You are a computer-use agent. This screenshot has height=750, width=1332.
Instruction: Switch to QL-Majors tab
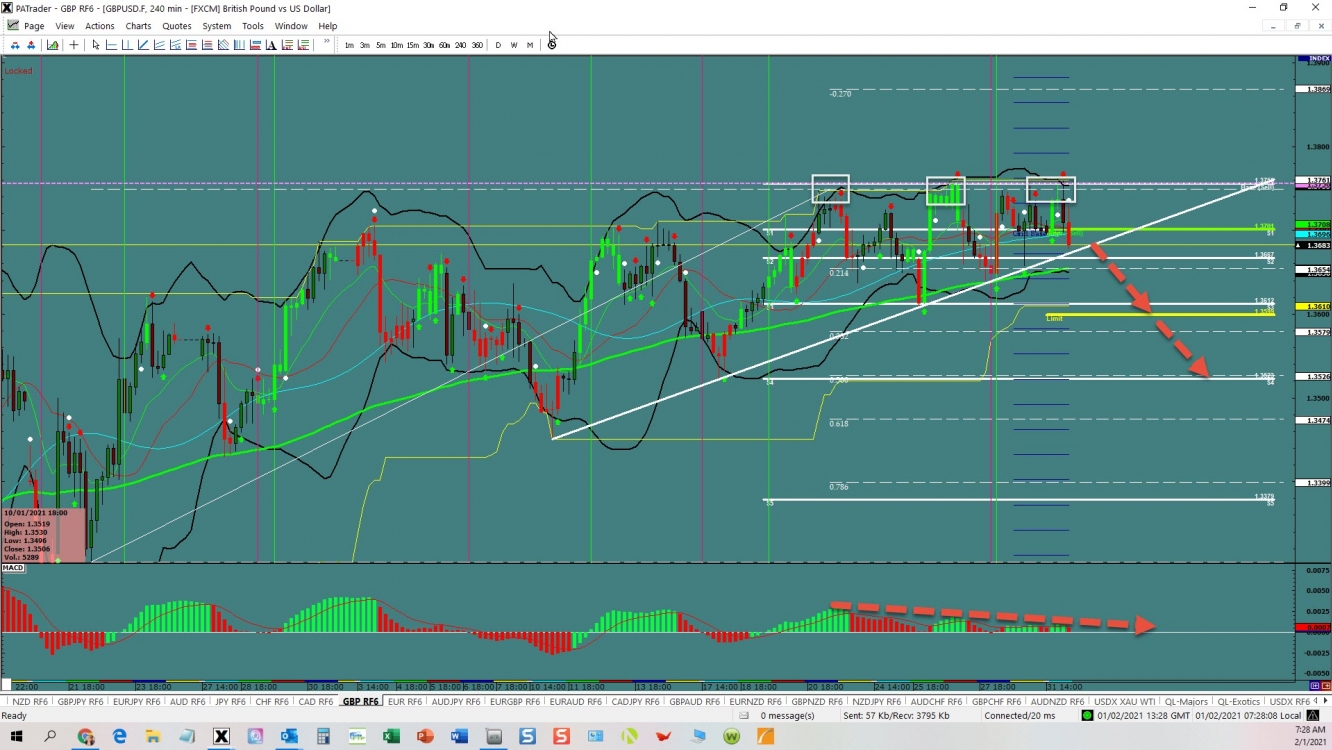(x=1186, y=702)
